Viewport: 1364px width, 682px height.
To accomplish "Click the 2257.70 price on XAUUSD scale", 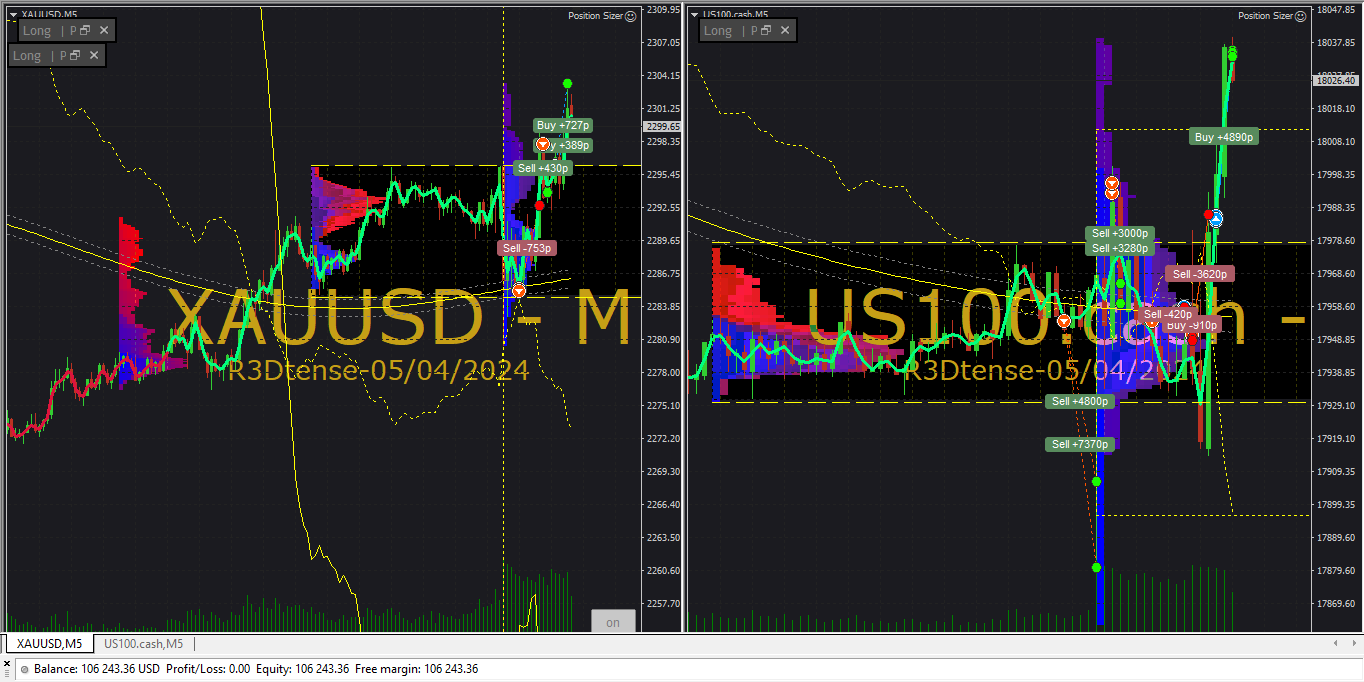I will click(664, 604).
